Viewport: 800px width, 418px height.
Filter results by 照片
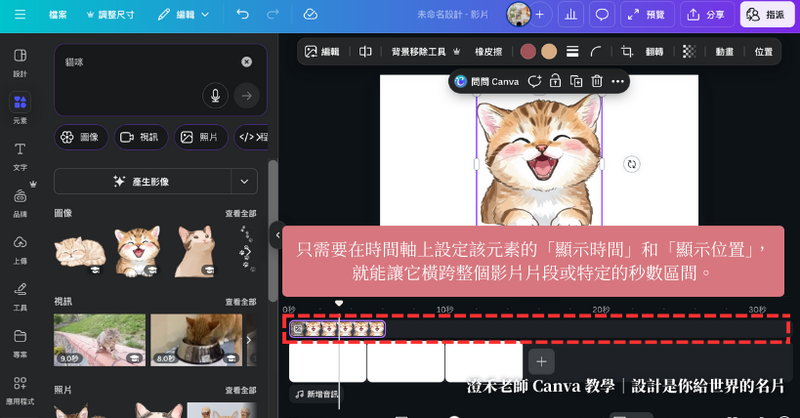point(201,137)
